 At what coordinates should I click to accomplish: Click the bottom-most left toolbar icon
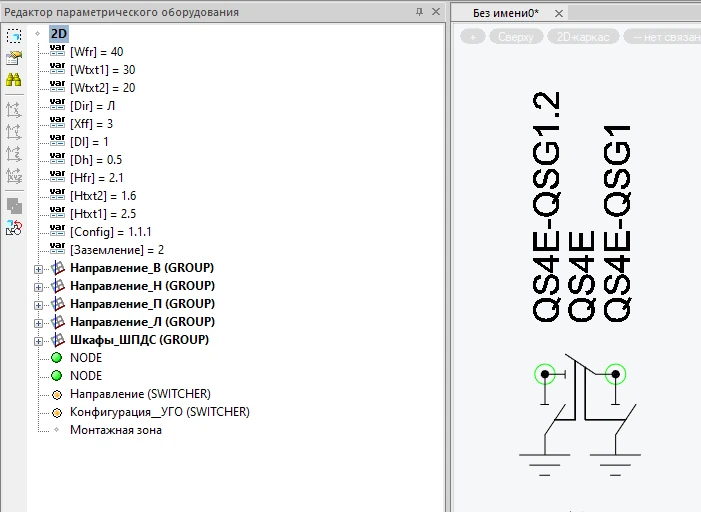[x=14, y=228]
